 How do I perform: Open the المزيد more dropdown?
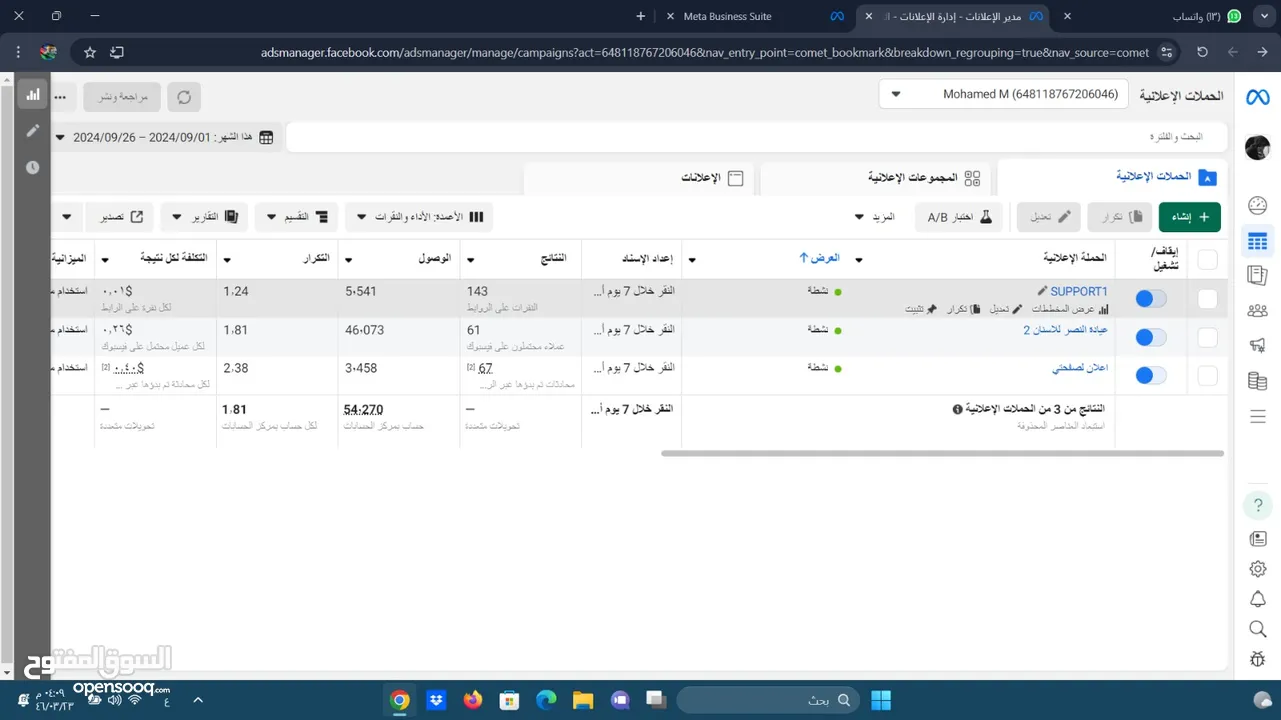[876, 216]
